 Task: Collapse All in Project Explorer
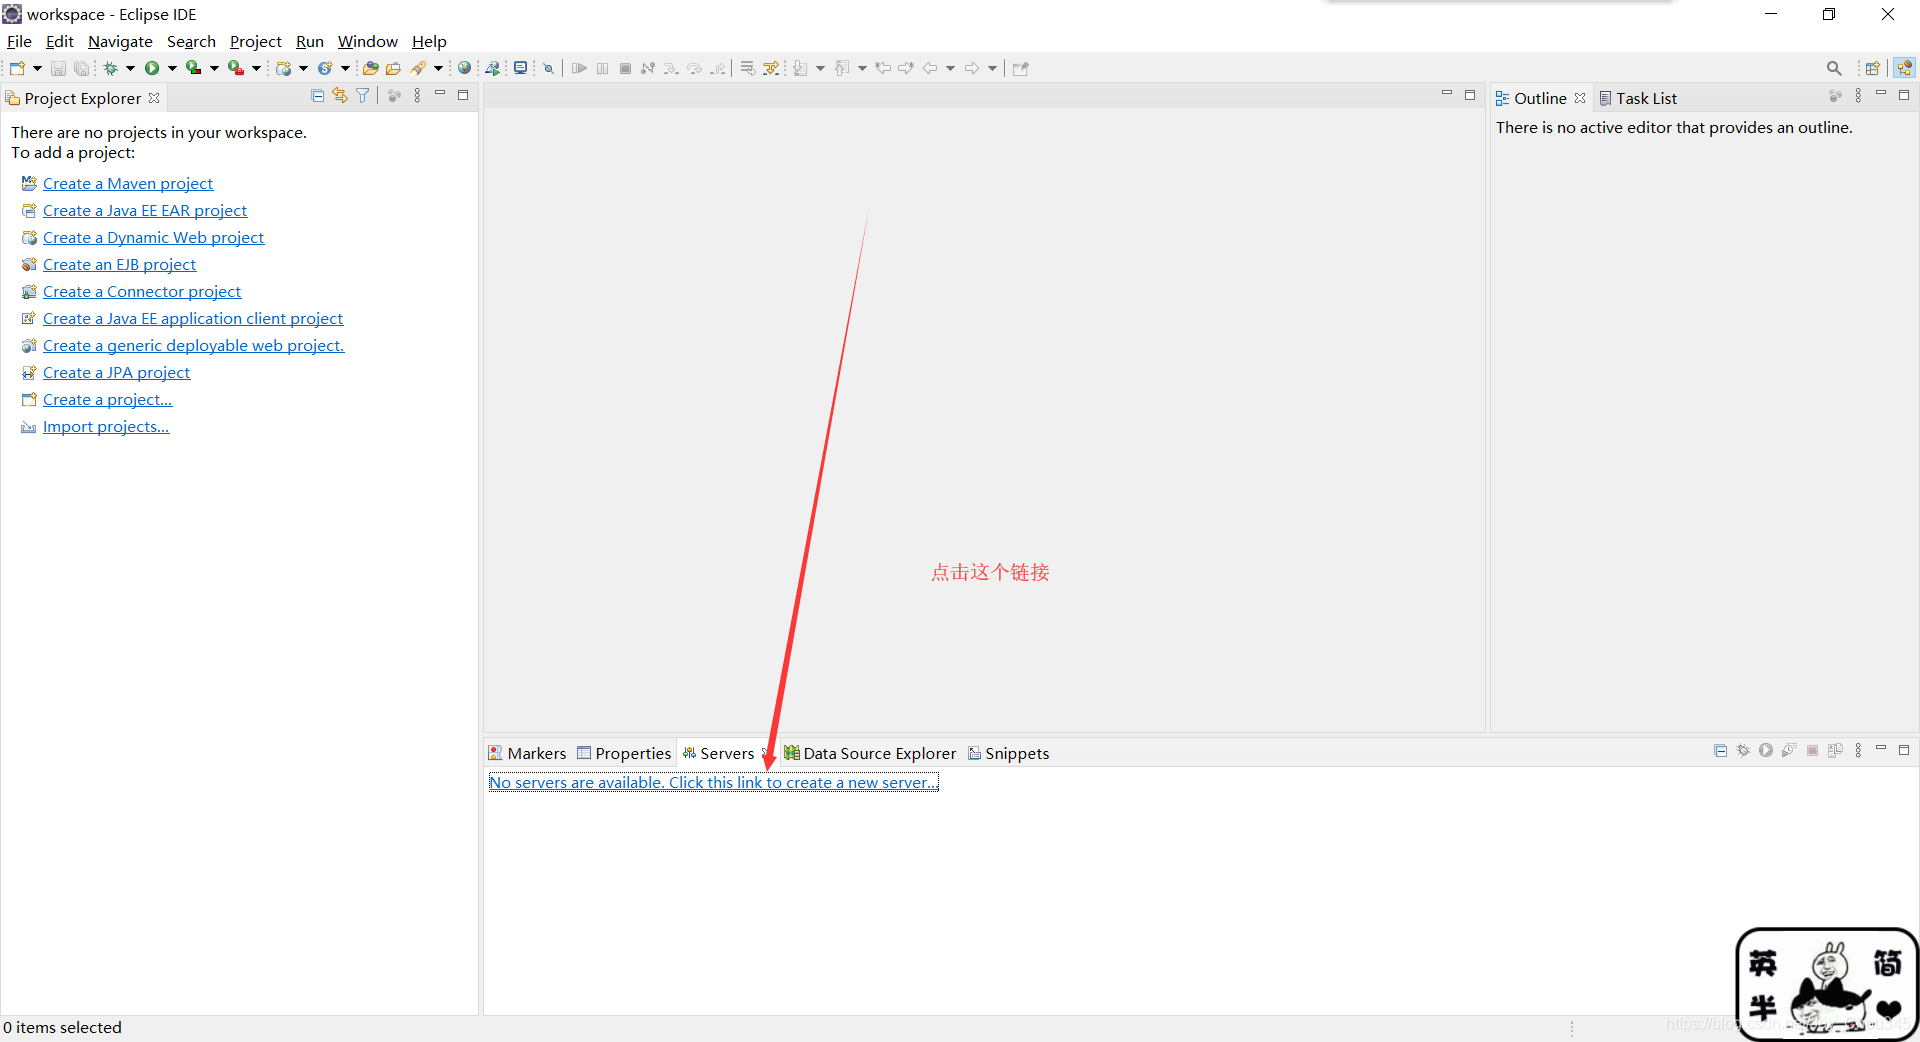click(318, 96)
